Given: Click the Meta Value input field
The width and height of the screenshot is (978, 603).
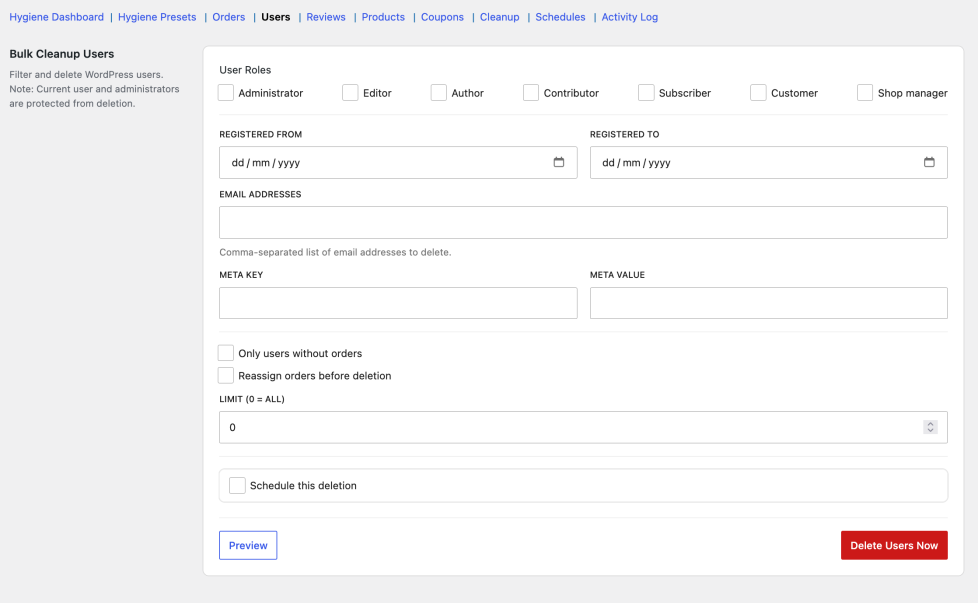Looking at the screenshot, I should [x=768, y=303].
